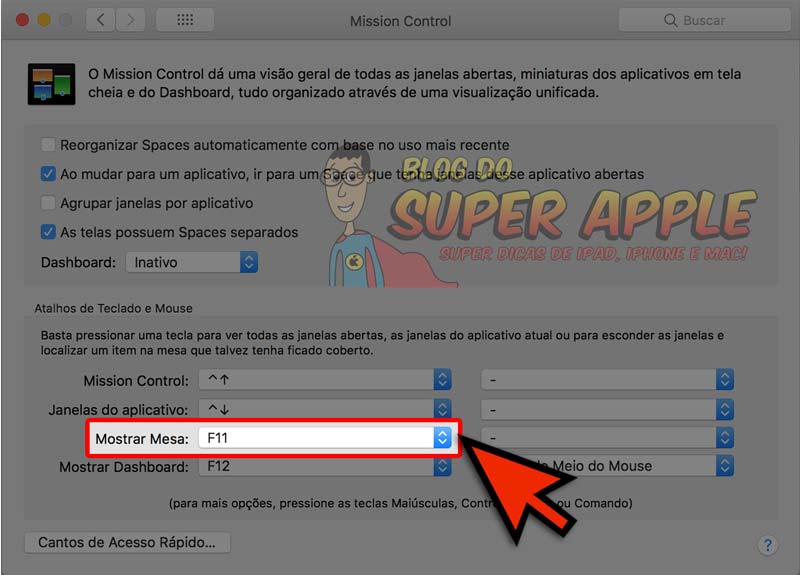
Task: Click the Janelas do aplicativo label
Action: pos(118,410)
